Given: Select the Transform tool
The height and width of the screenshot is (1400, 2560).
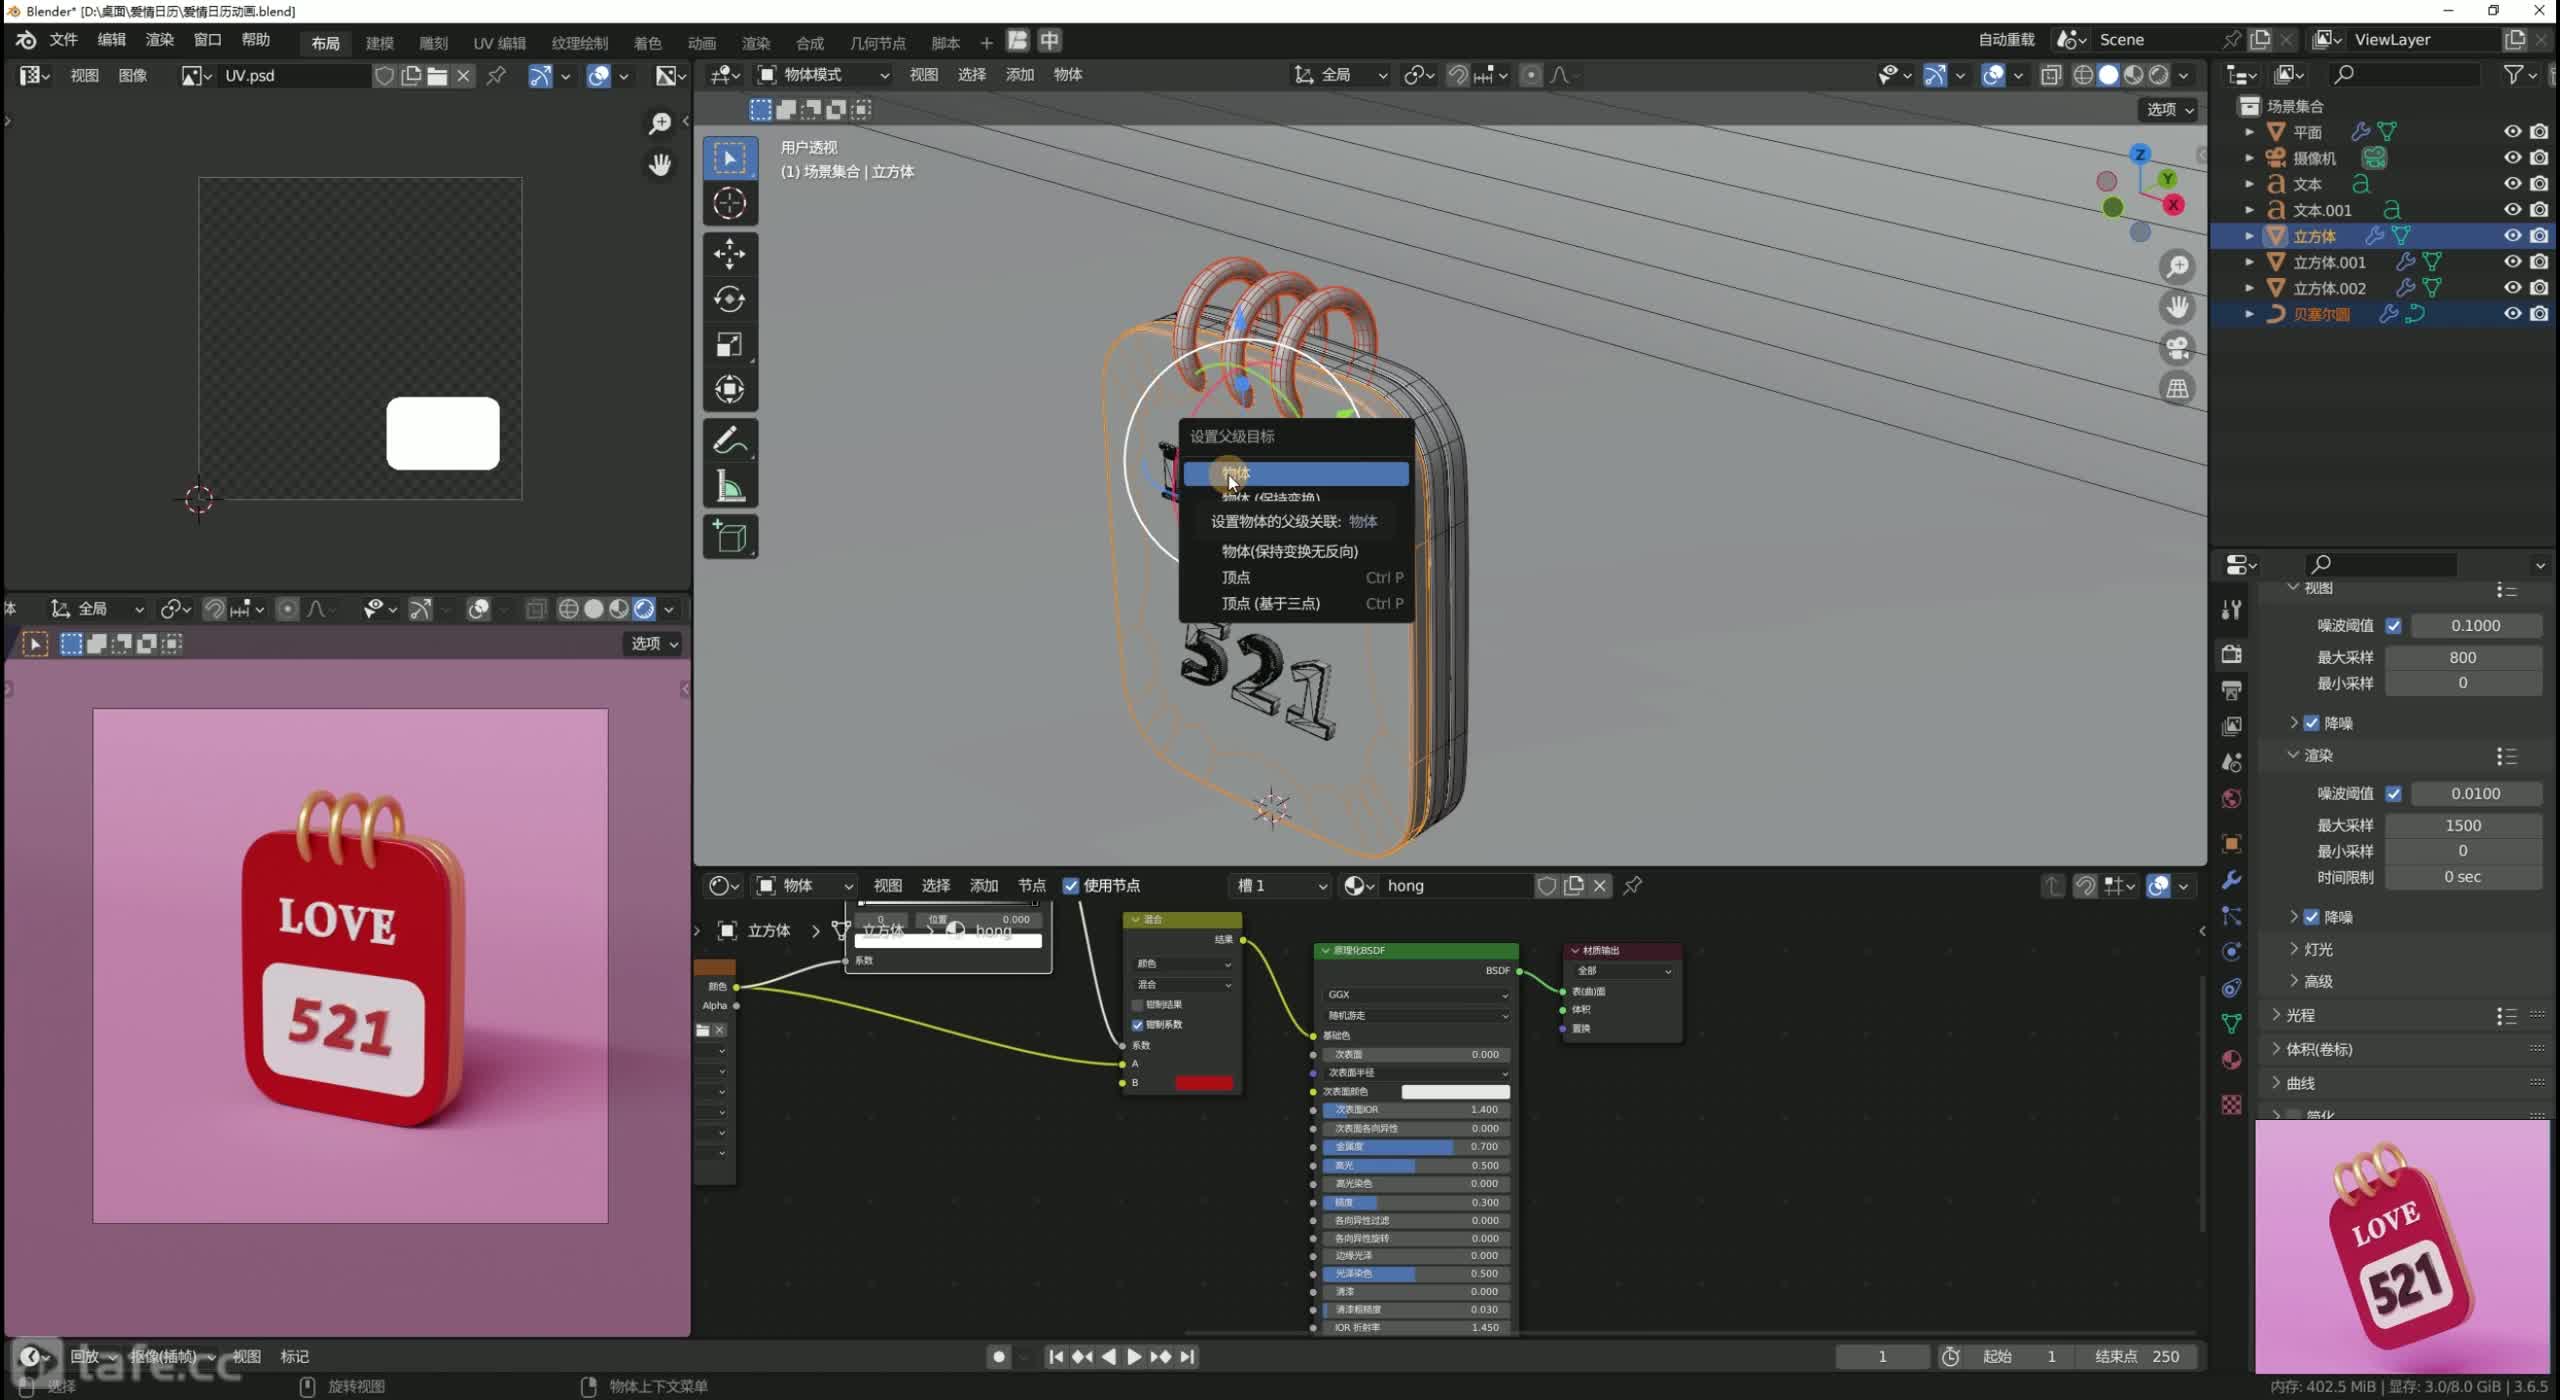Looking at the screenshot, I should [730, 389].
